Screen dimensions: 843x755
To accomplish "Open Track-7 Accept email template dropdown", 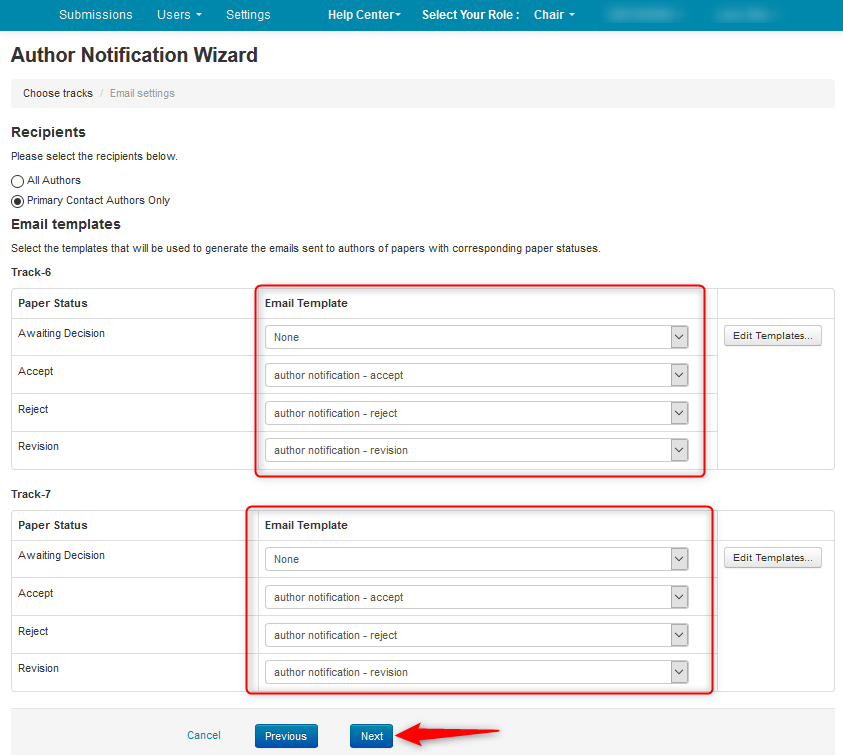I will pyautogui.click(x=476, y=597).
